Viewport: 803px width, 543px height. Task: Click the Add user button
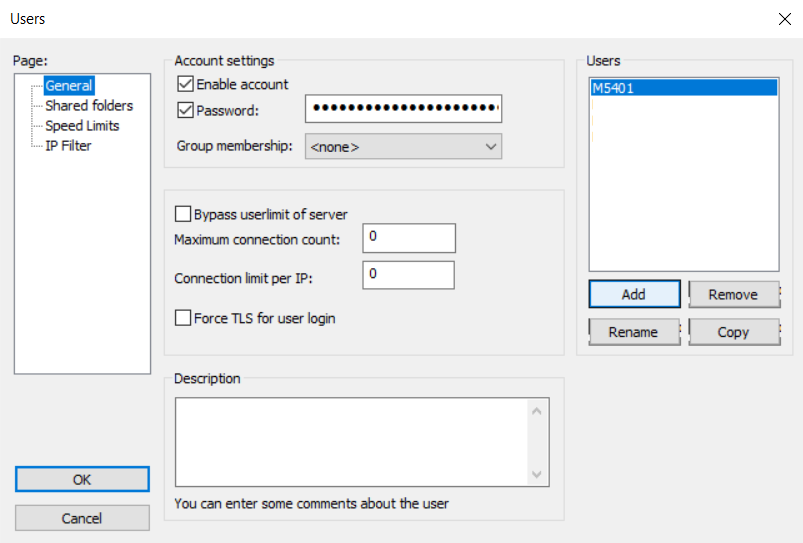(634, 294)
